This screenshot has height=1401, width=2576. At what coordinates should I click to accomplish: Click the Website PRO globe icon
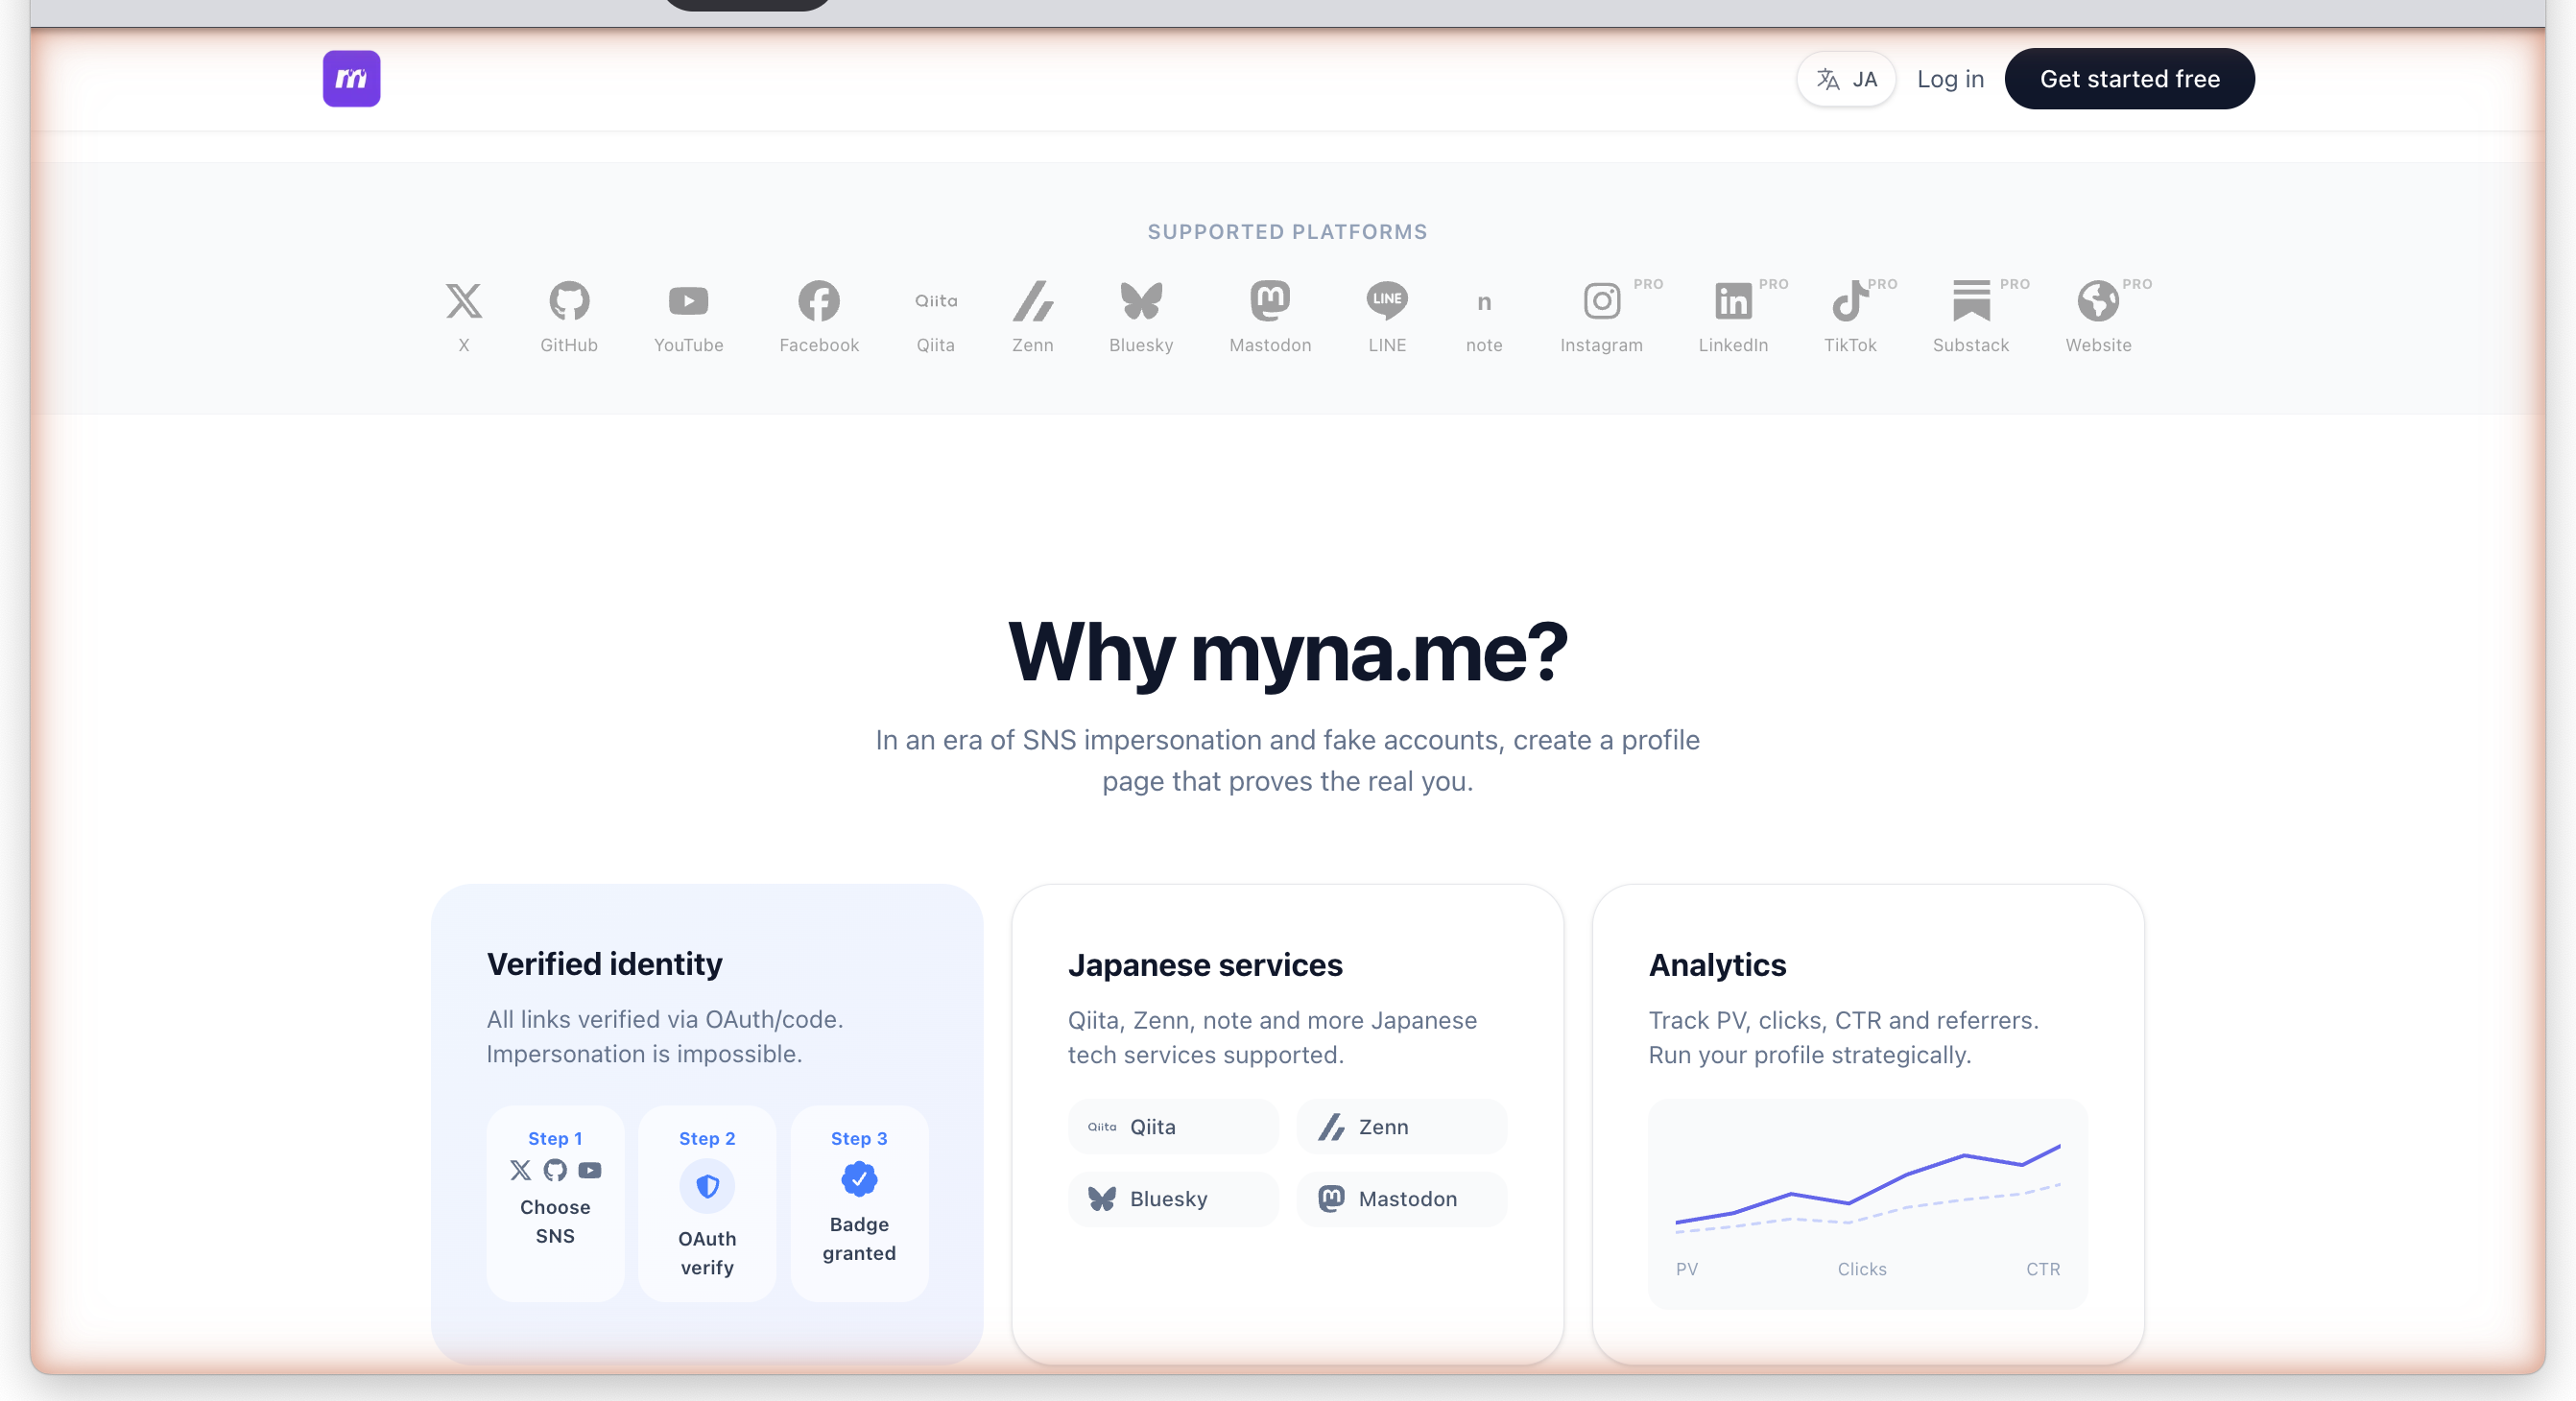coord(2098,301)
